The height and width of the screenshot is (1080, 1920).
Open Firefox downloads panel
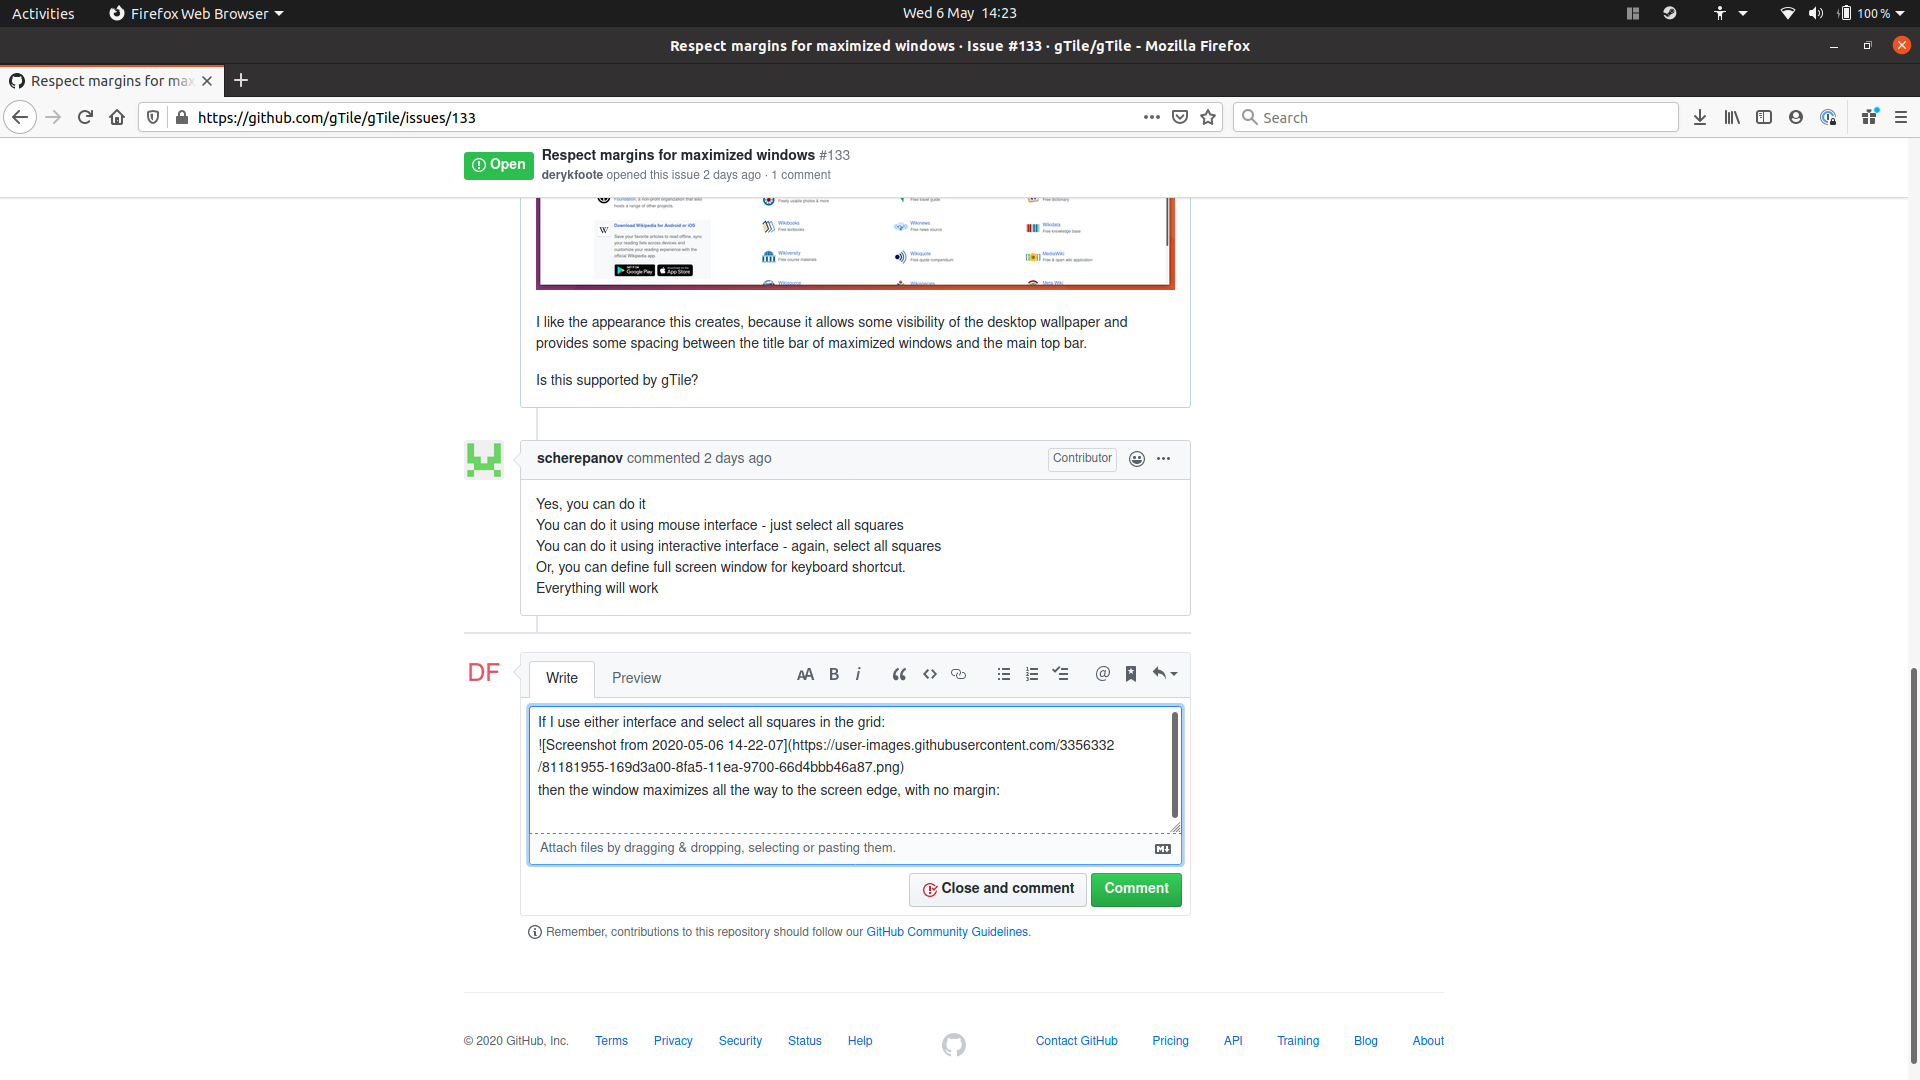tap(1699, 117)
